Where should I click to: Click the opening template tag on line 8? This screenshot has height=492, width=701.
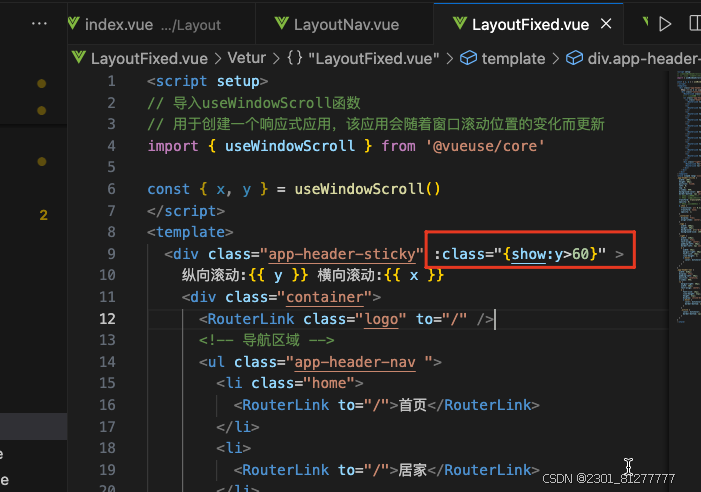pos(190,232)
